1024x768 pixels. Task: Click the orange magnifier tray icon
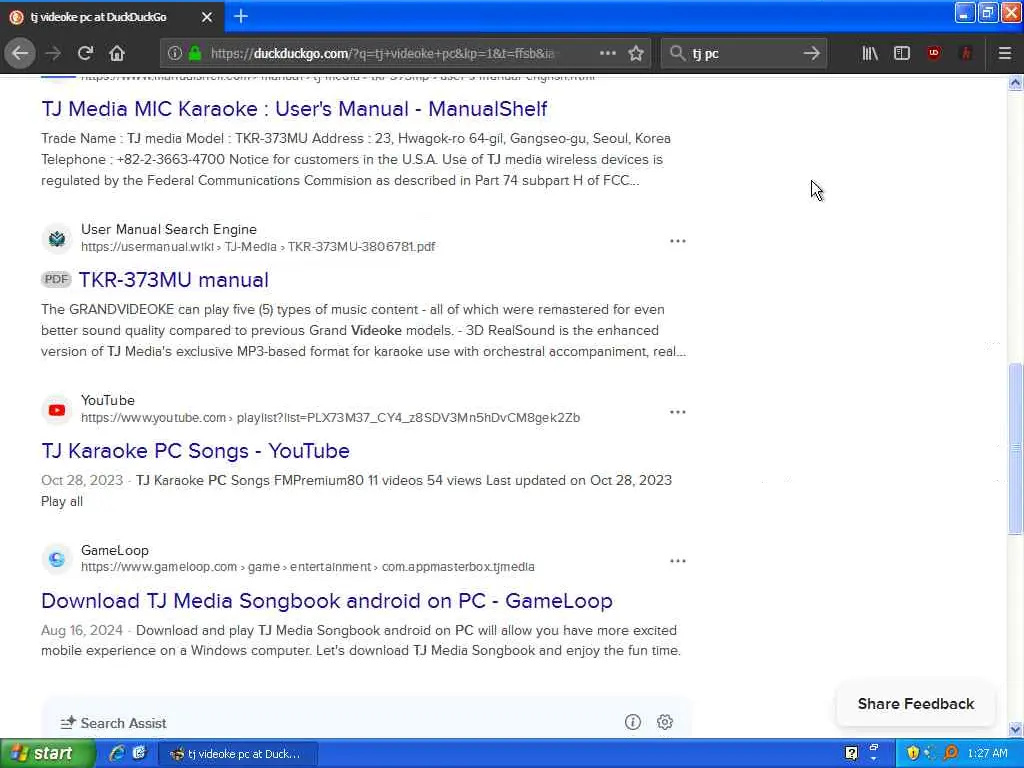[950, 754]
